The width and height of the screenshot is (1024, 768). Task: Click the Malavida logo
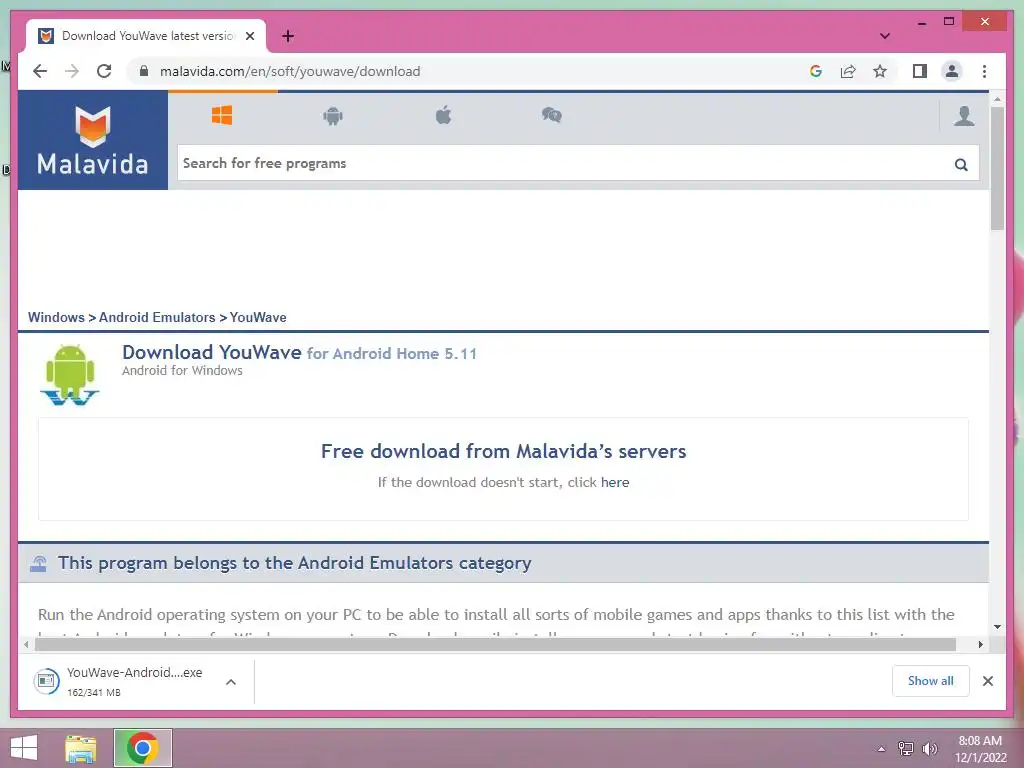(93, 140)
